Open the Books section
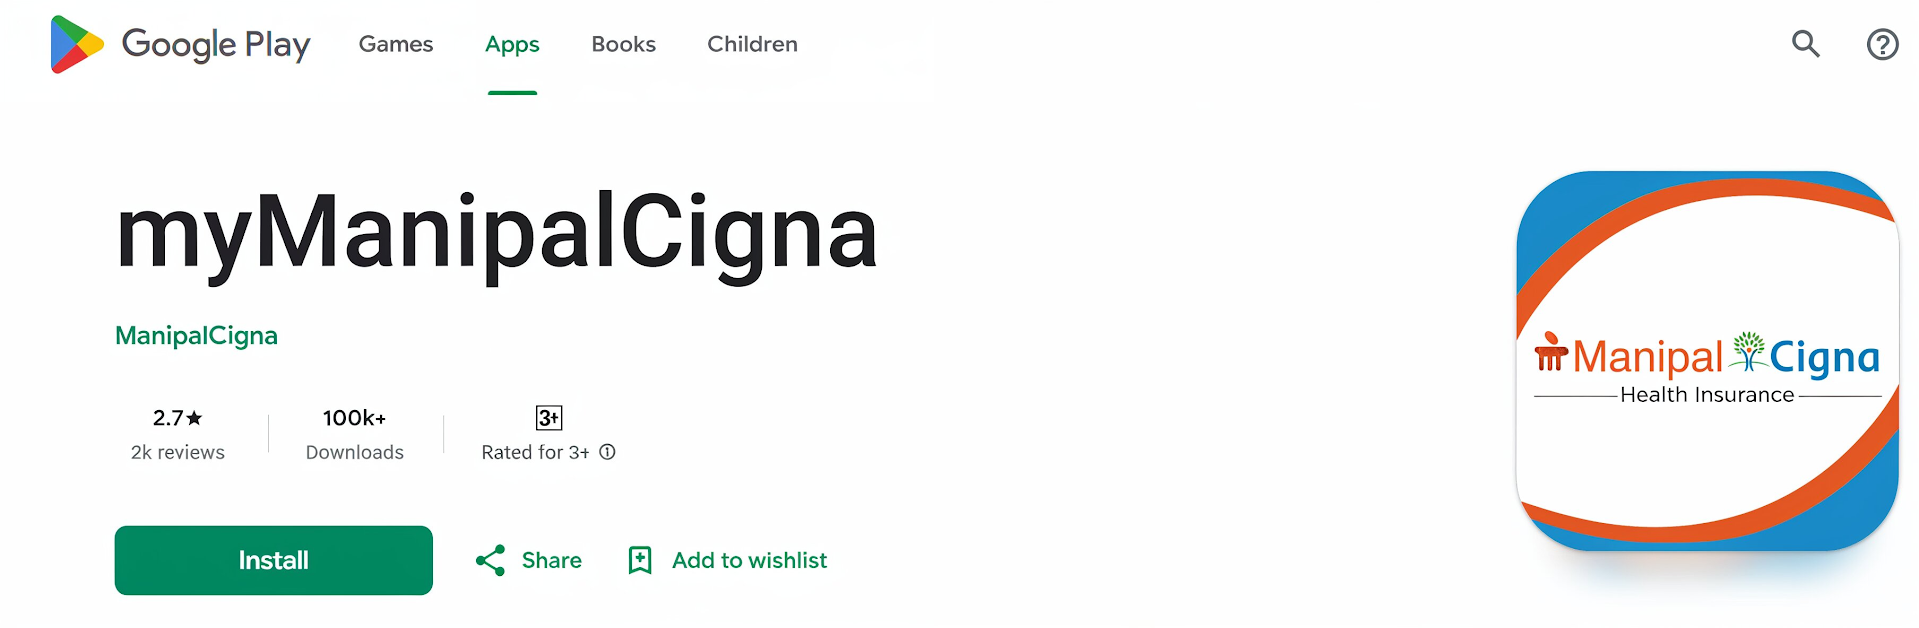The height and width of the screenshot is (628, 1919). point(623,44)
